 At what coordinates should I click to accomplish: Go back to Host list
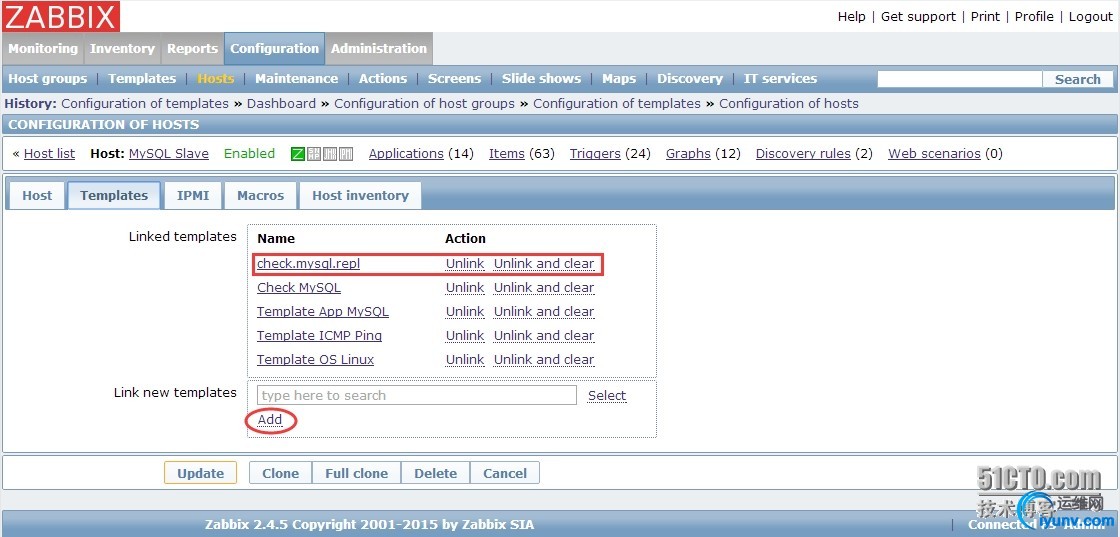point(49,154)
